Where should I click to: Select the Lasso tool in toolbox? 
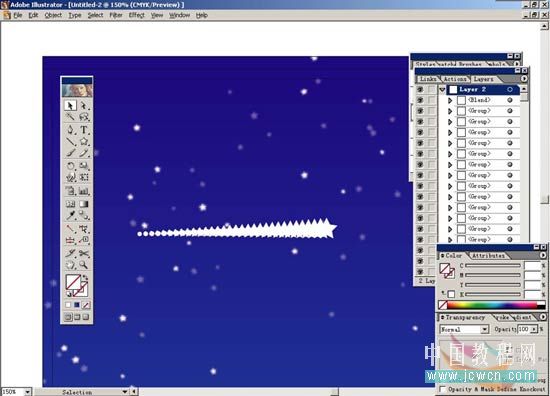click(x=84, y=117)
